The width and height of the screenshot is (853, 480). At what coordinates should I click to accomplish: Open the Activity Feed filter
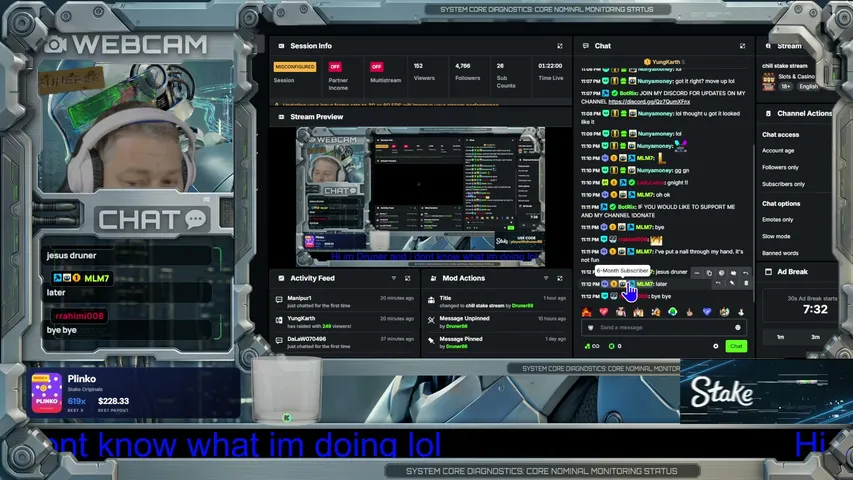tap(393, 278)
